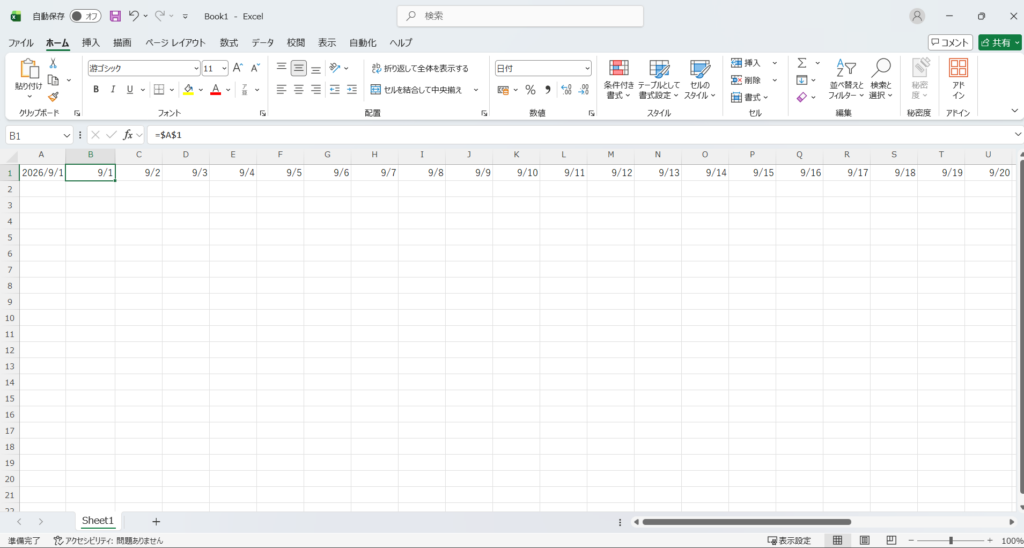Click the Cut scissors icon
Viewport: 1024px width, 548px height.
tap(53, 63)
